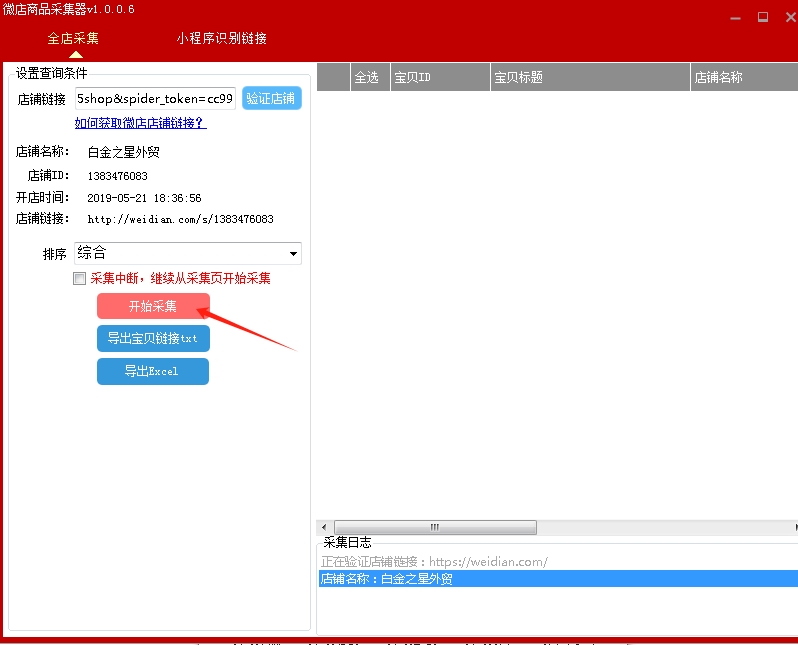Click the 全选 column header
Viewport: 798px width, 645px height.
(x=370, y=77)
